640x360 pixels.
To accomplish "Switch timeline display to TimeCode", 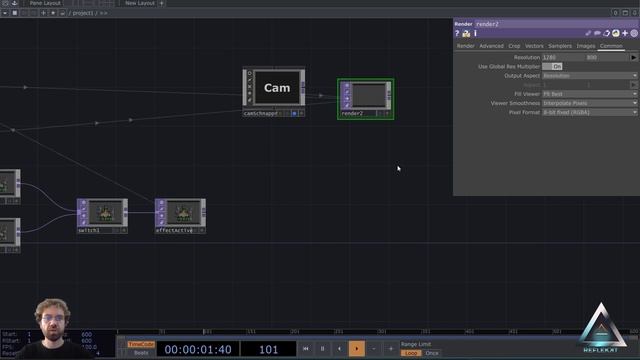I will click(x=141, y=344).
